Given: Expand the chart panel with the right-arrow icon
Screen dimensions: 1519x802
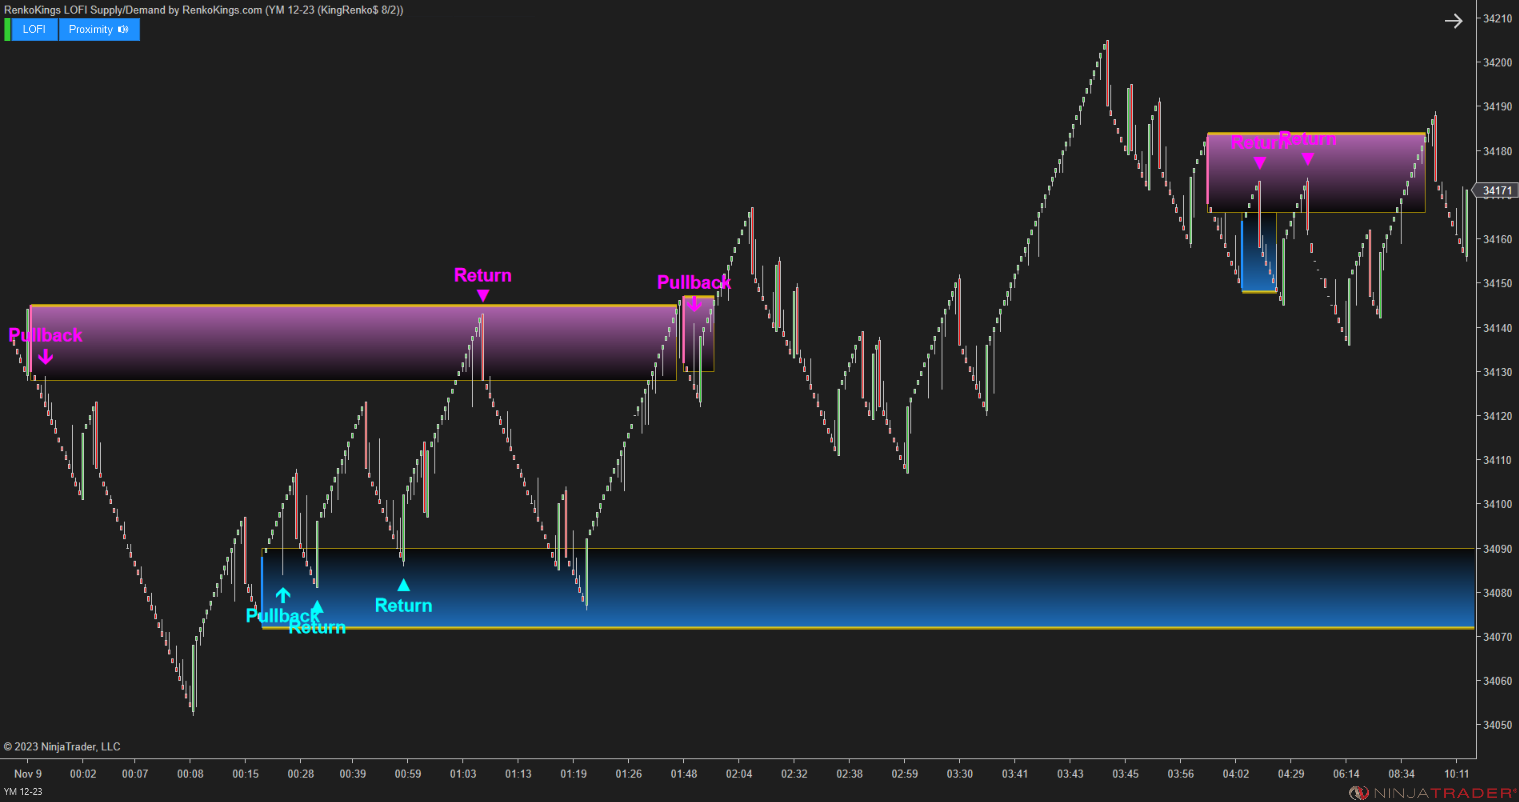Looking at the screenshot, I should coord(1453,20).
